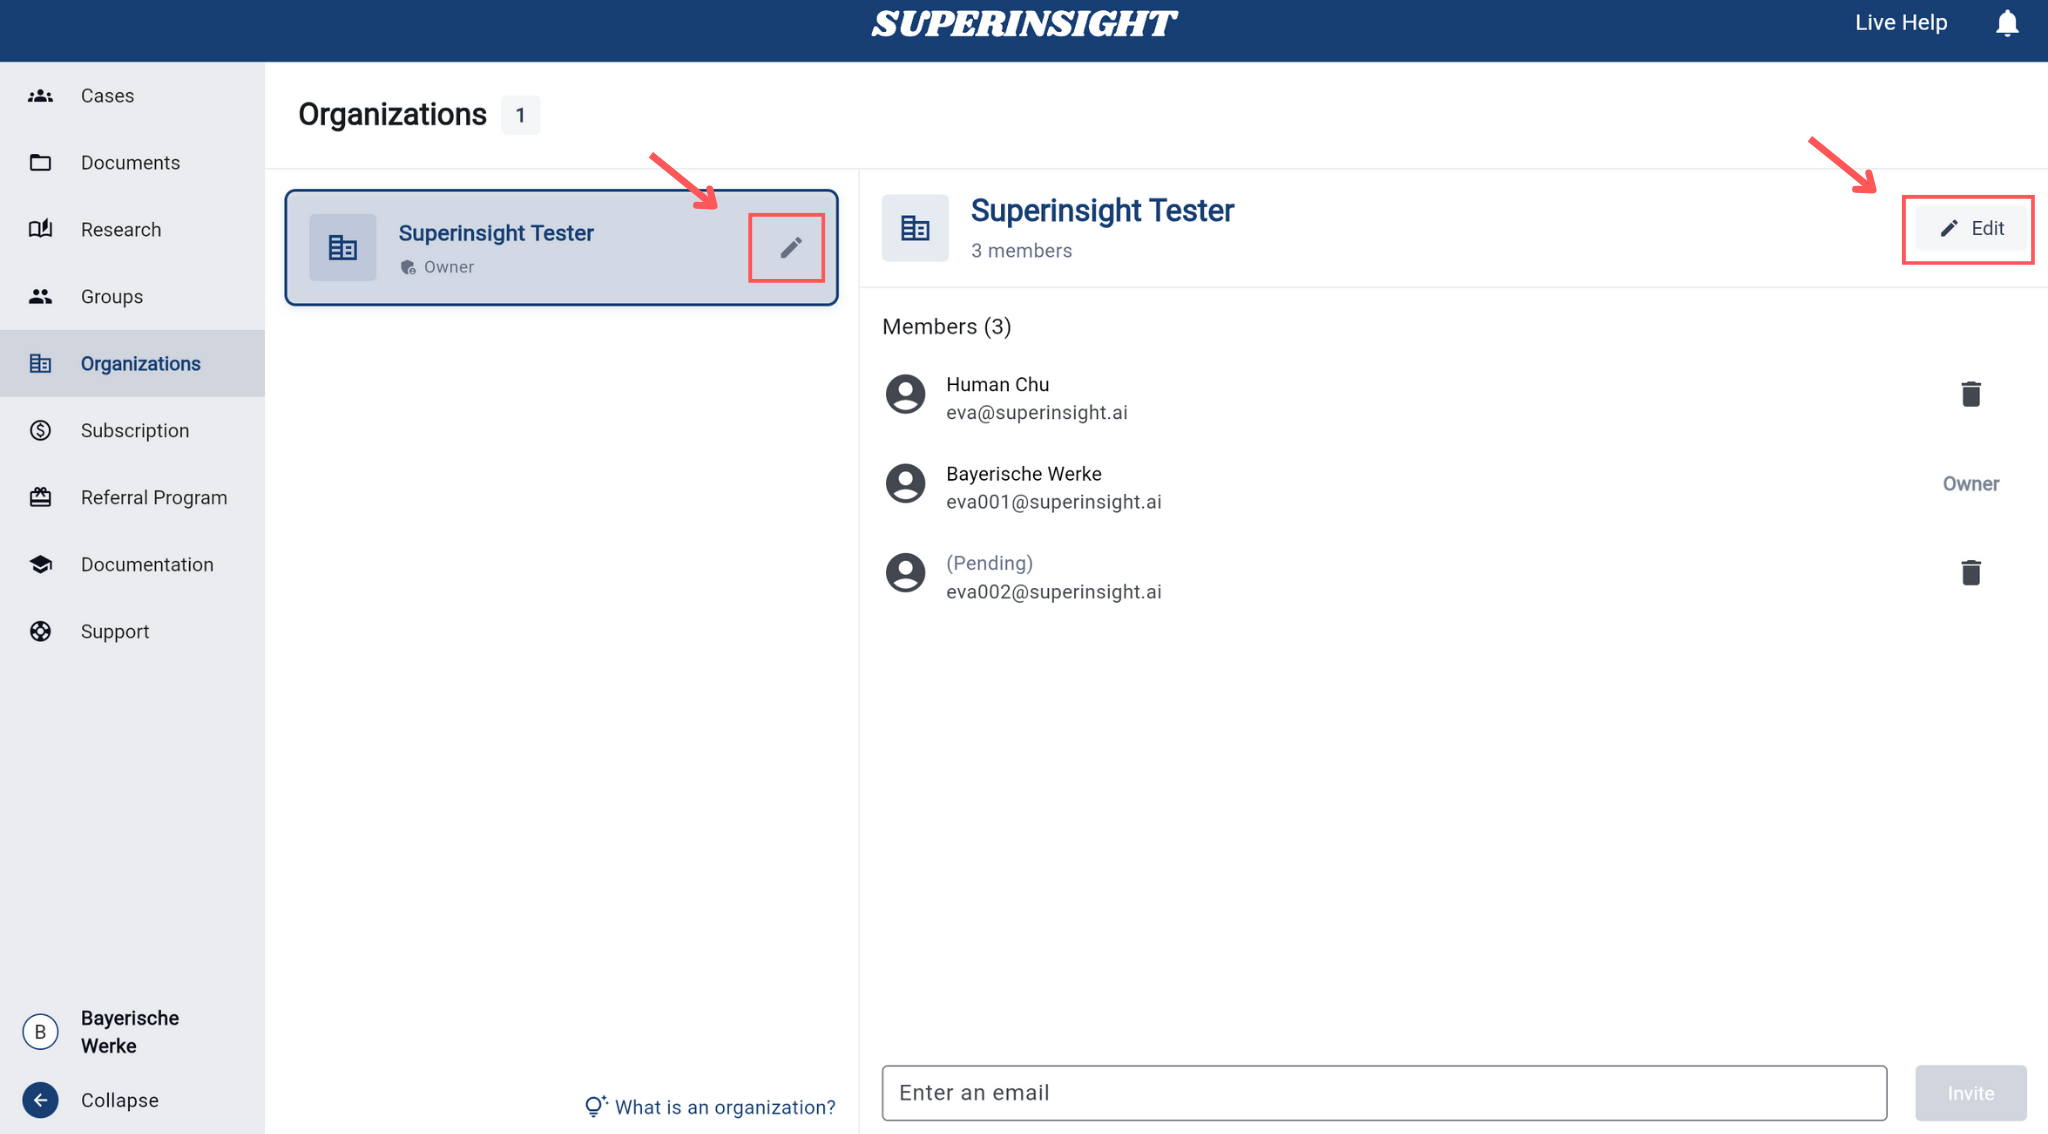Viewport: 2048px width, 1134px height.
Task: Click Owner label beside Bayerische Werke
Action: click(x=1970, y=484)
